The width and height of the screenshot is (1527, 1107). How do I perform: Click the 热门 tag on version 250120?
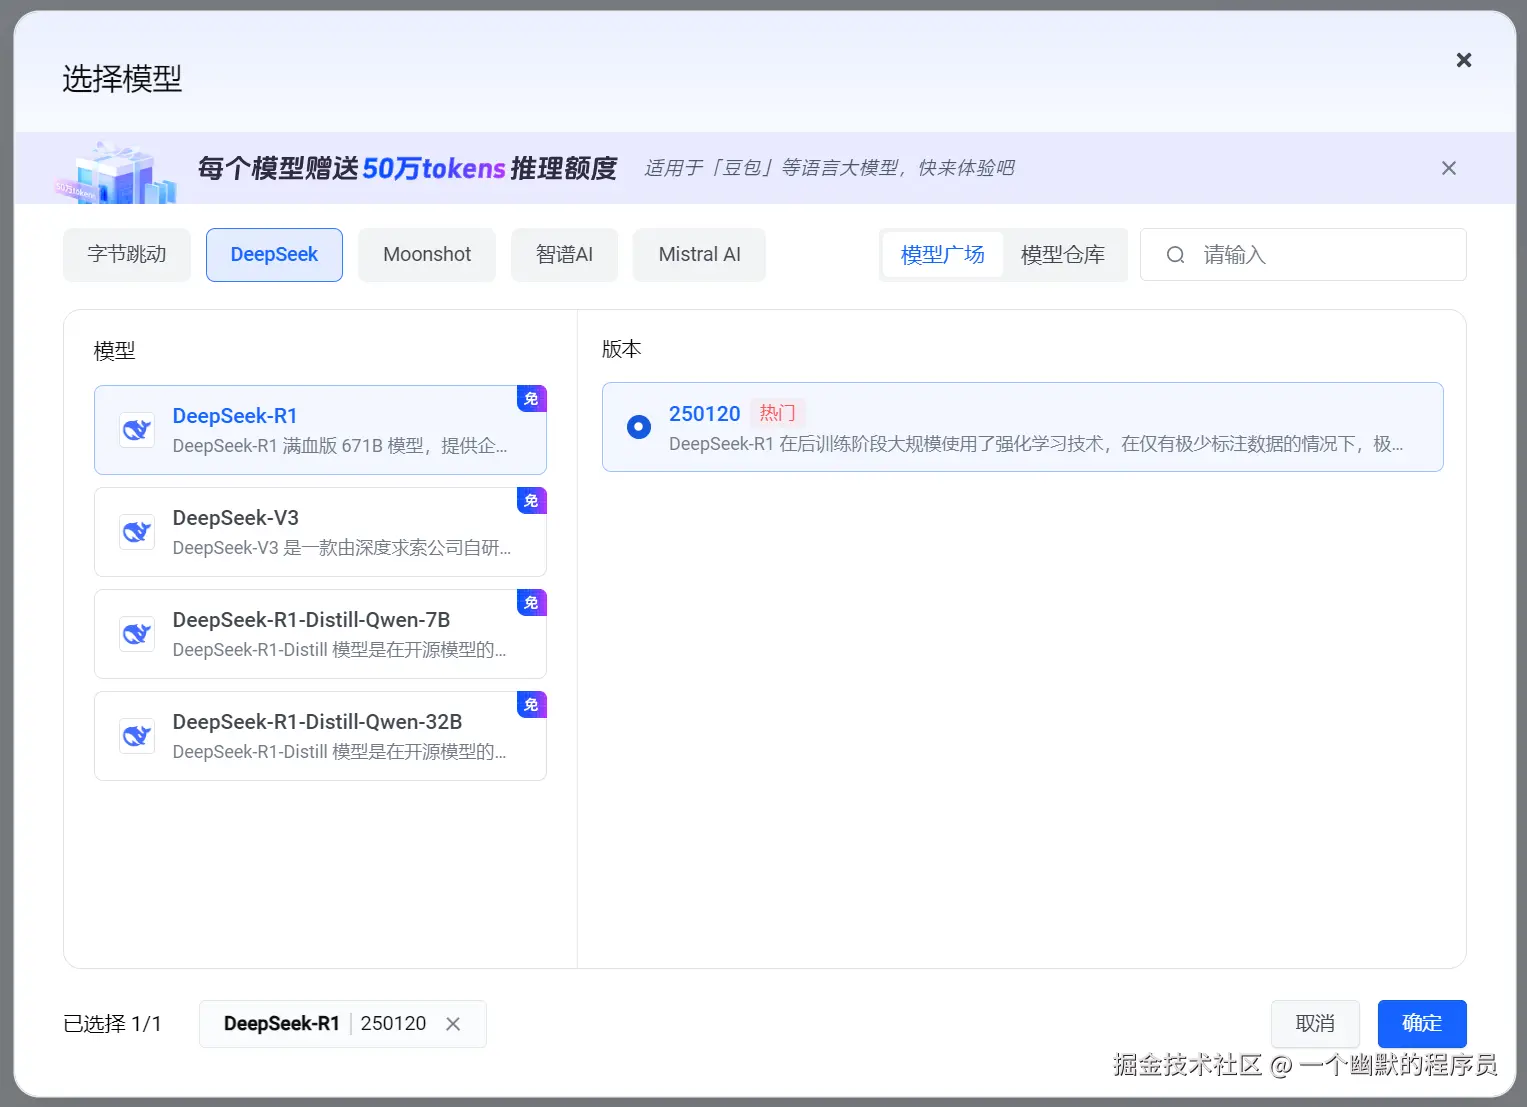point(777,413)
